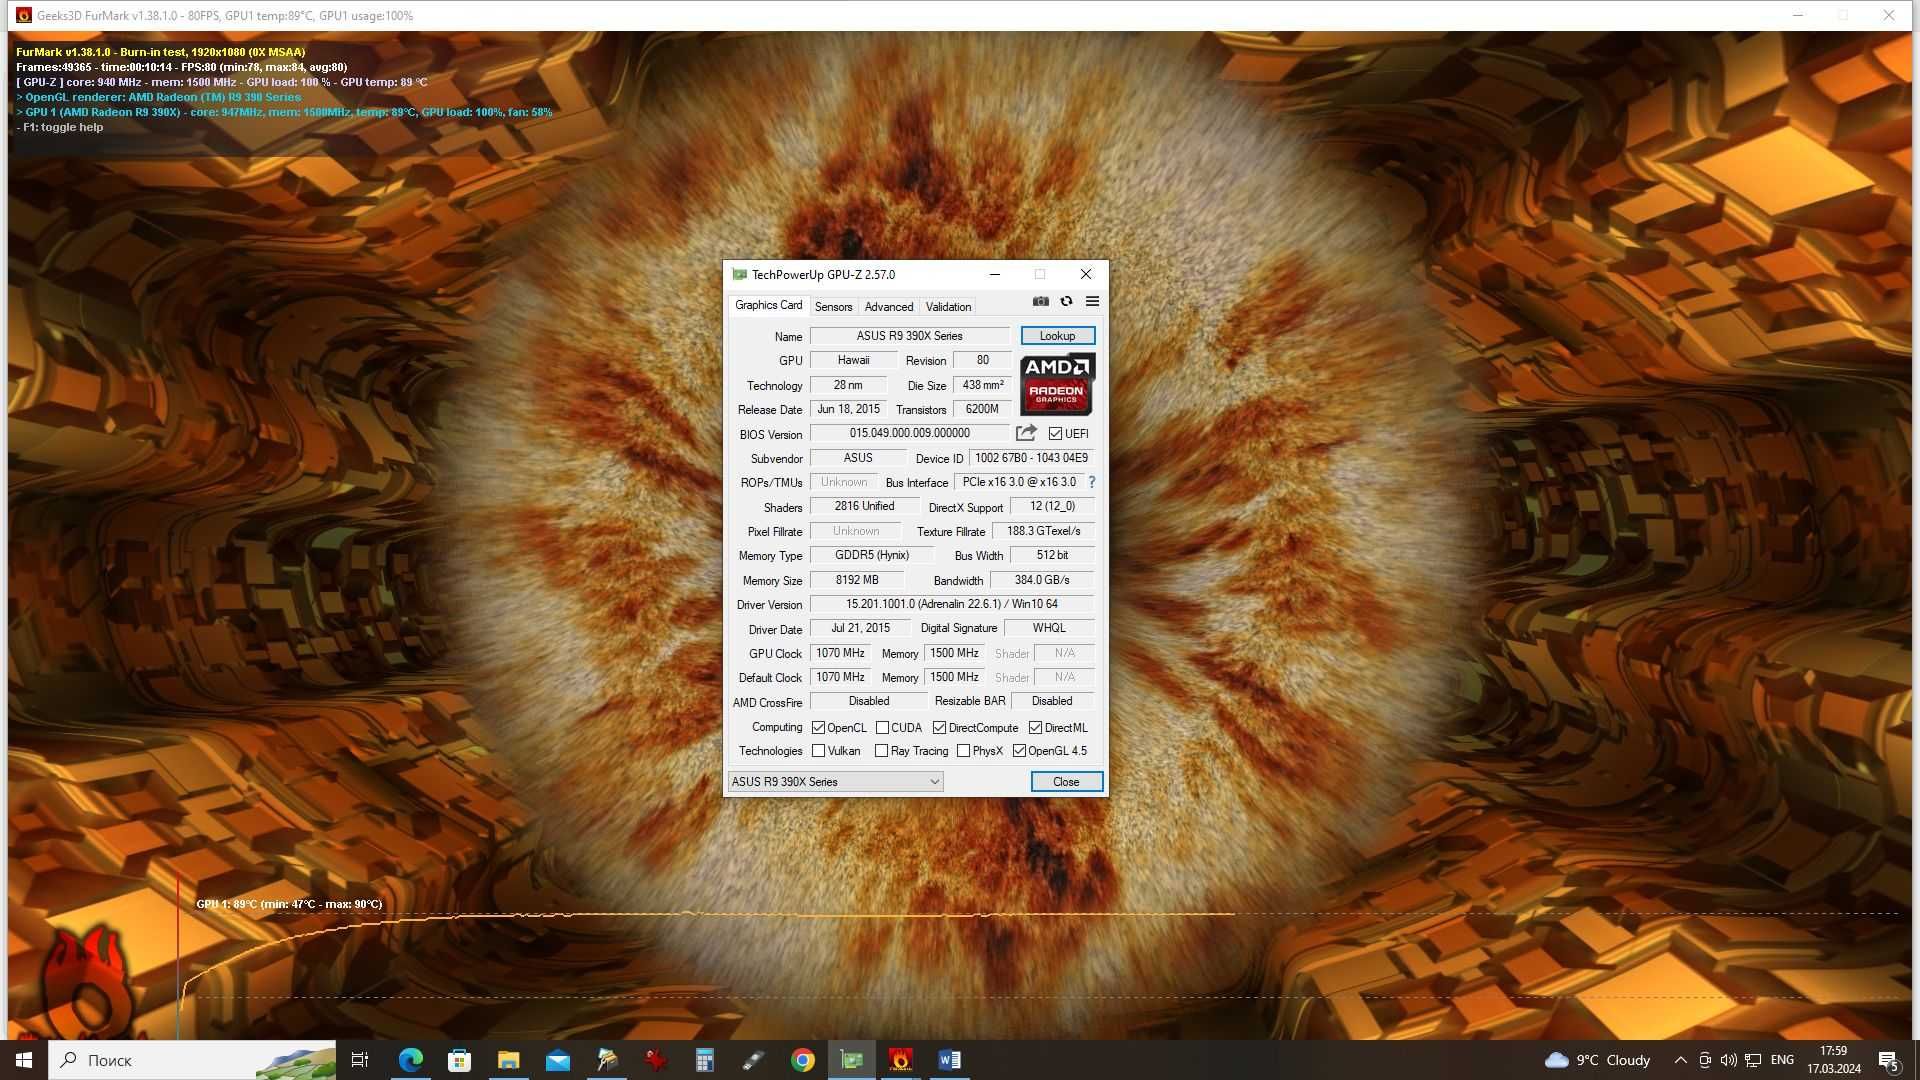This screenshot has height=1080, width=1920.
Task: Click the Device ID field 1002 67B0
Action: pos(1031,458)
